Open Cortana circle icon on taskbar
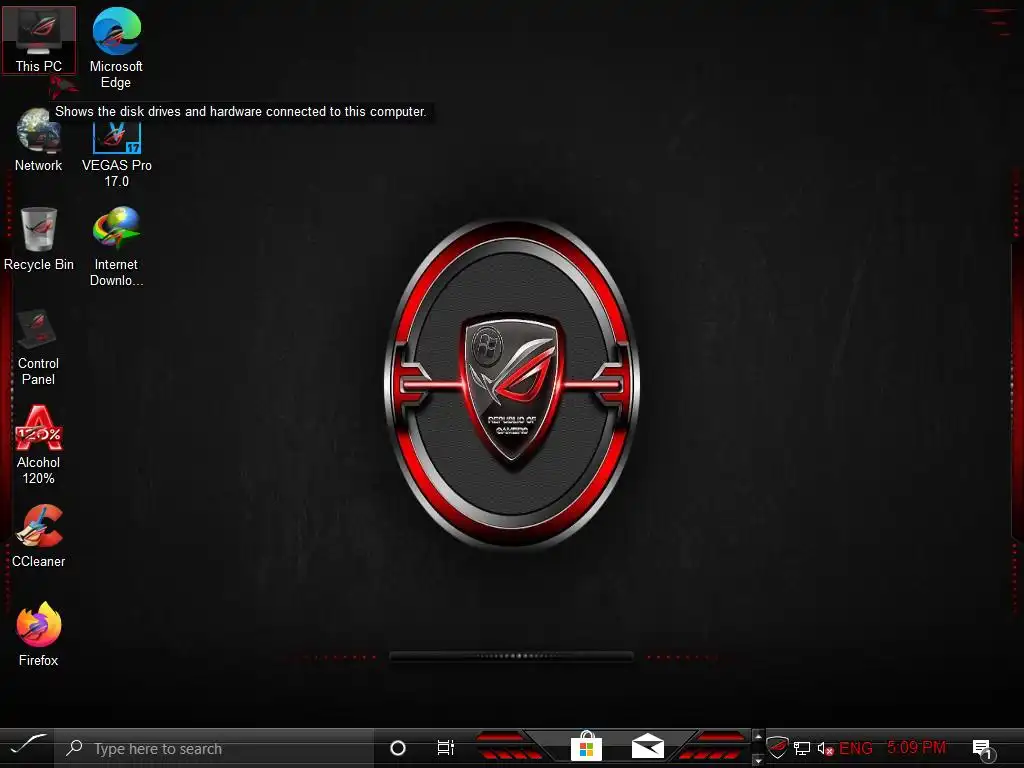This screenshot has width=1024, height=768. coord(398,748)
